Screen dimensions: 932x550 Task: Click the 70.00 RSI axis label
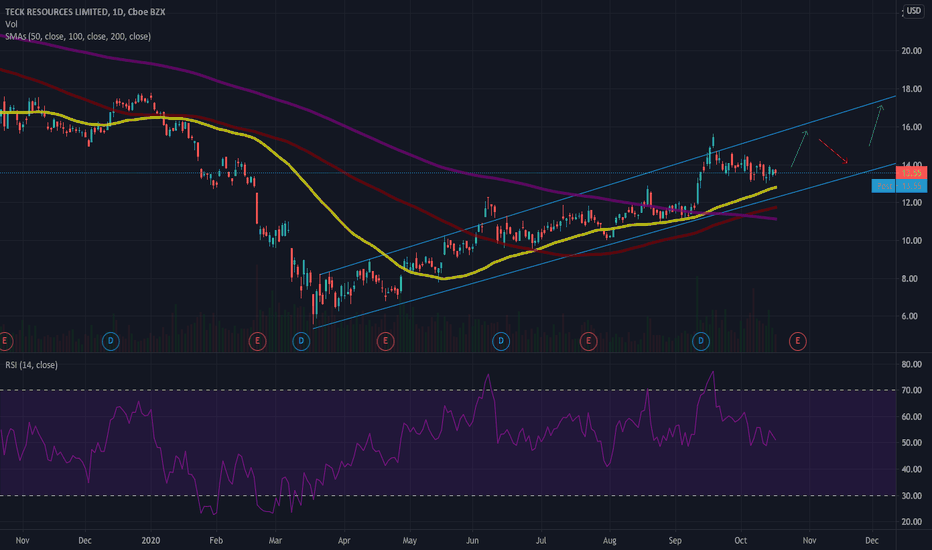coord(911,391)
